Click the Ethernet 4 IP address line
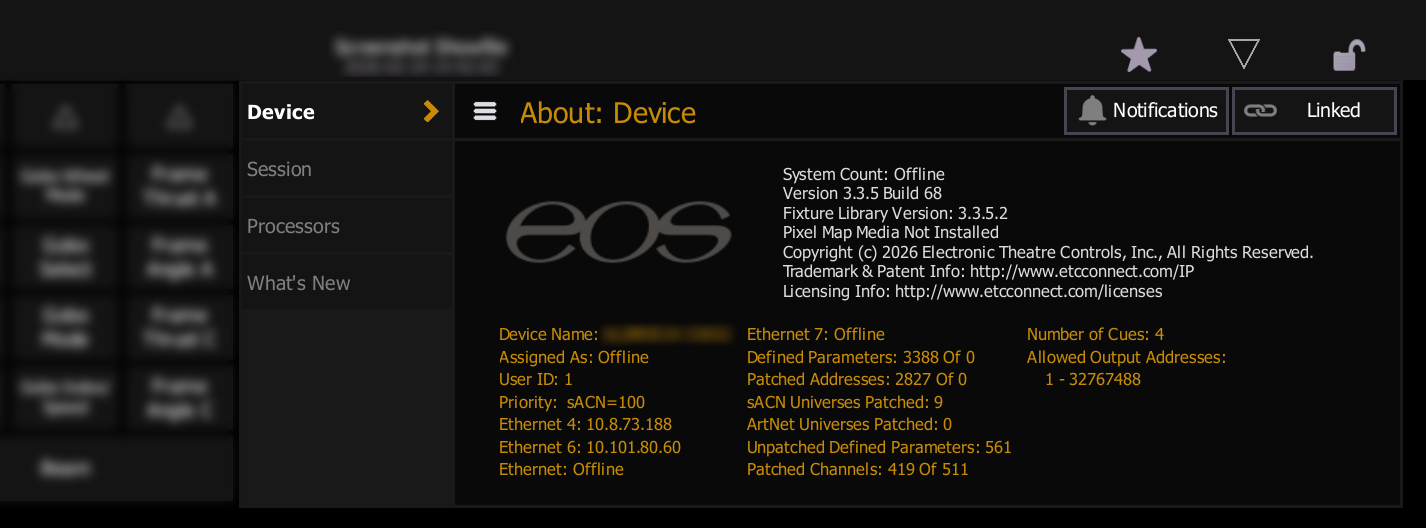Viewport: 1426px width, 528px height. point(585,425)
